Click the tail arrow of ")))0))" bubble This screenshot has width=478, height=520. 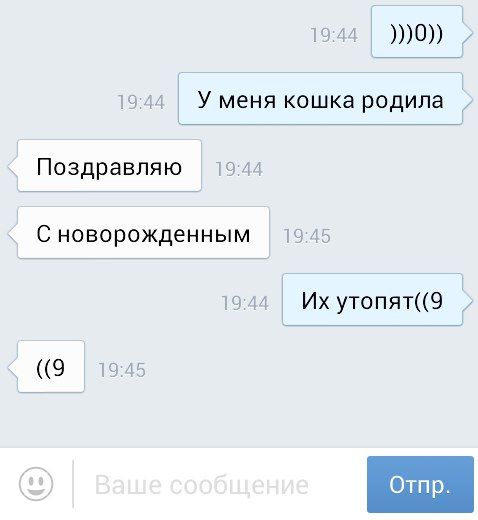point(468,33)
